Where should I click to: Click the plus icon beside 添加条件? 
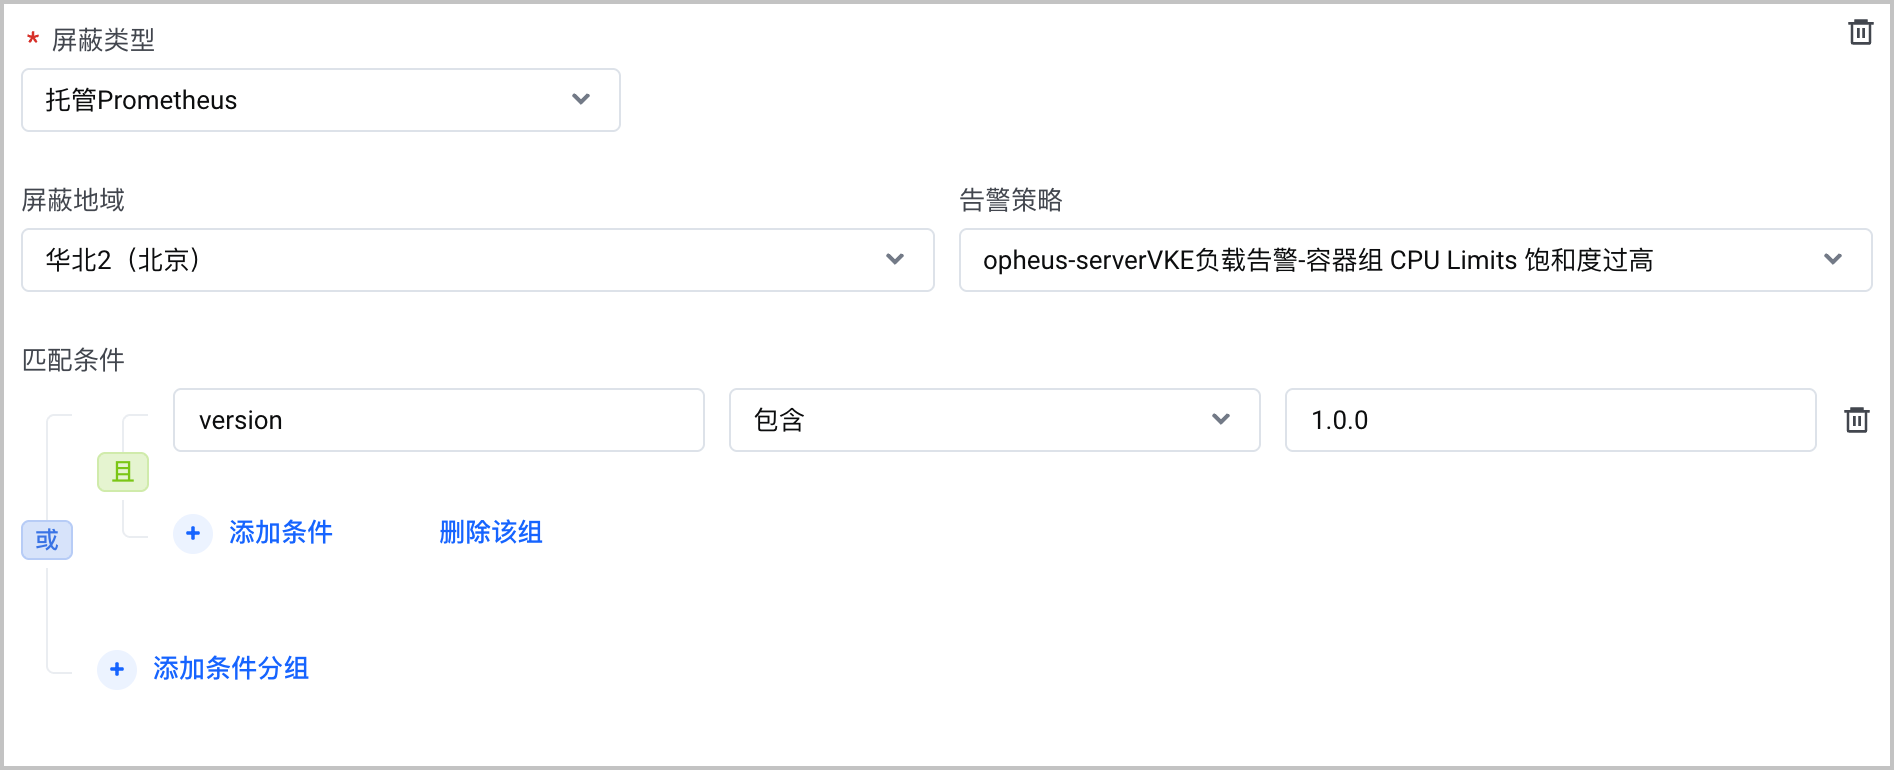193,533
